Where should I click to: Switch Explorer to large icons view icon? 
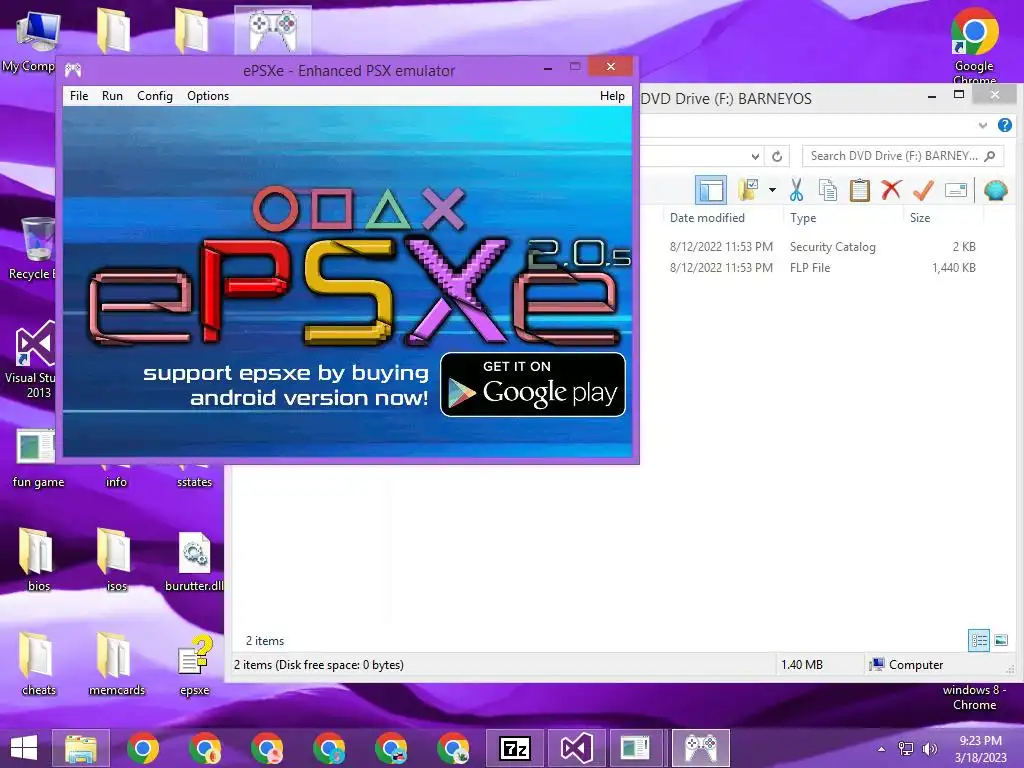(x=1001, y=640)
